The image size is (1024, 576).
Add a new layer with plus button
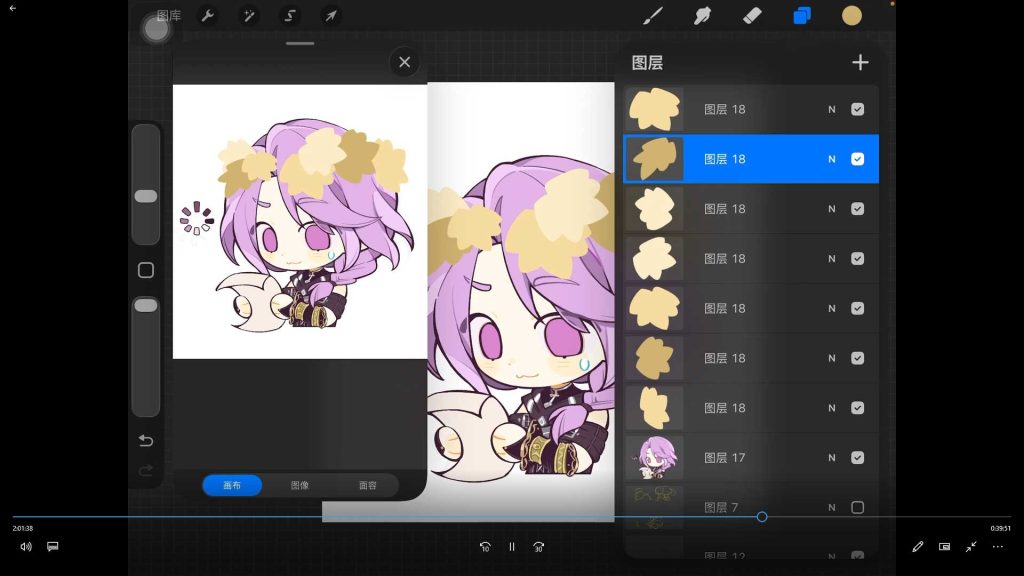point(860,62)
